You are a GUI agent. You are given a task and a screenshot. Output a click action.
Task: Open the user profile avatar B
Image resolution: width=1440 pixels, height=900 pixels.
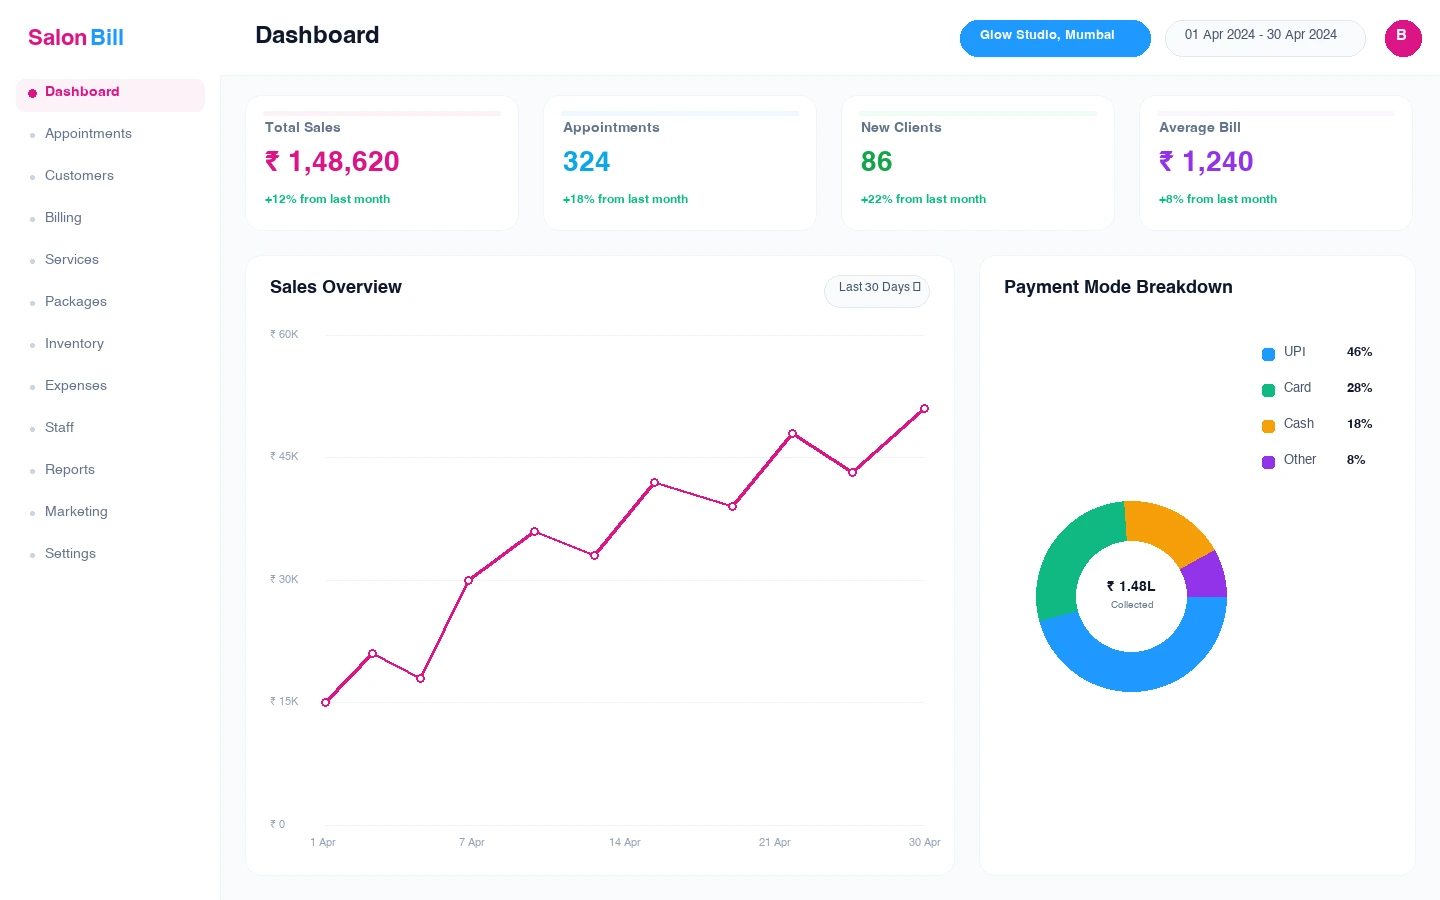(1403, 38)
